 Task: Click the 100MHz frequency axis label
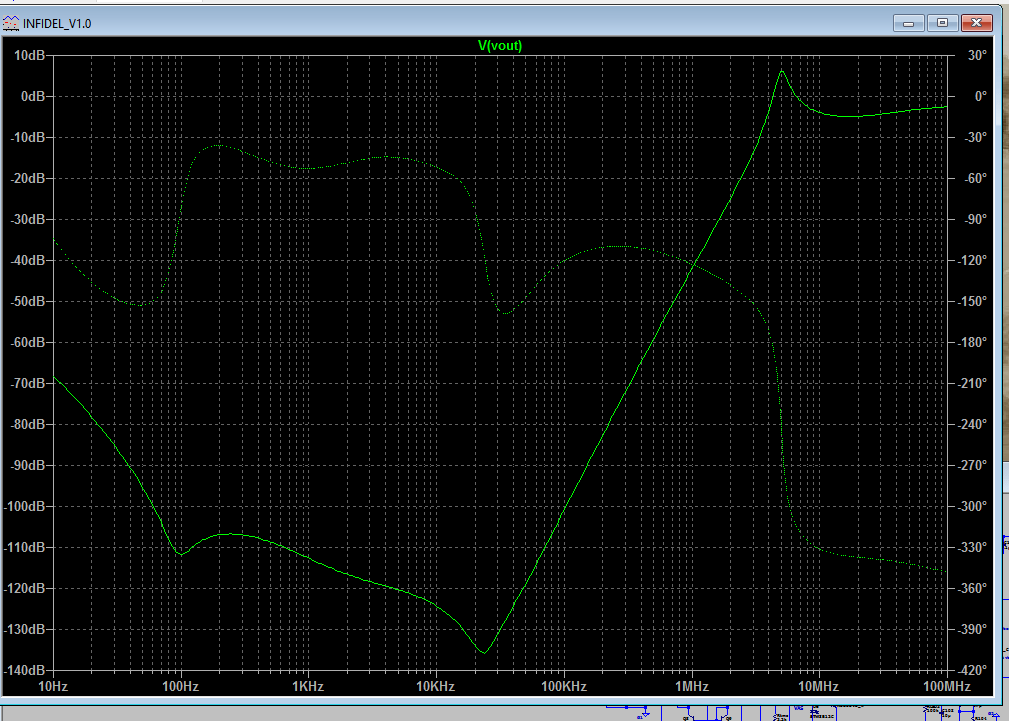(947, 686)
